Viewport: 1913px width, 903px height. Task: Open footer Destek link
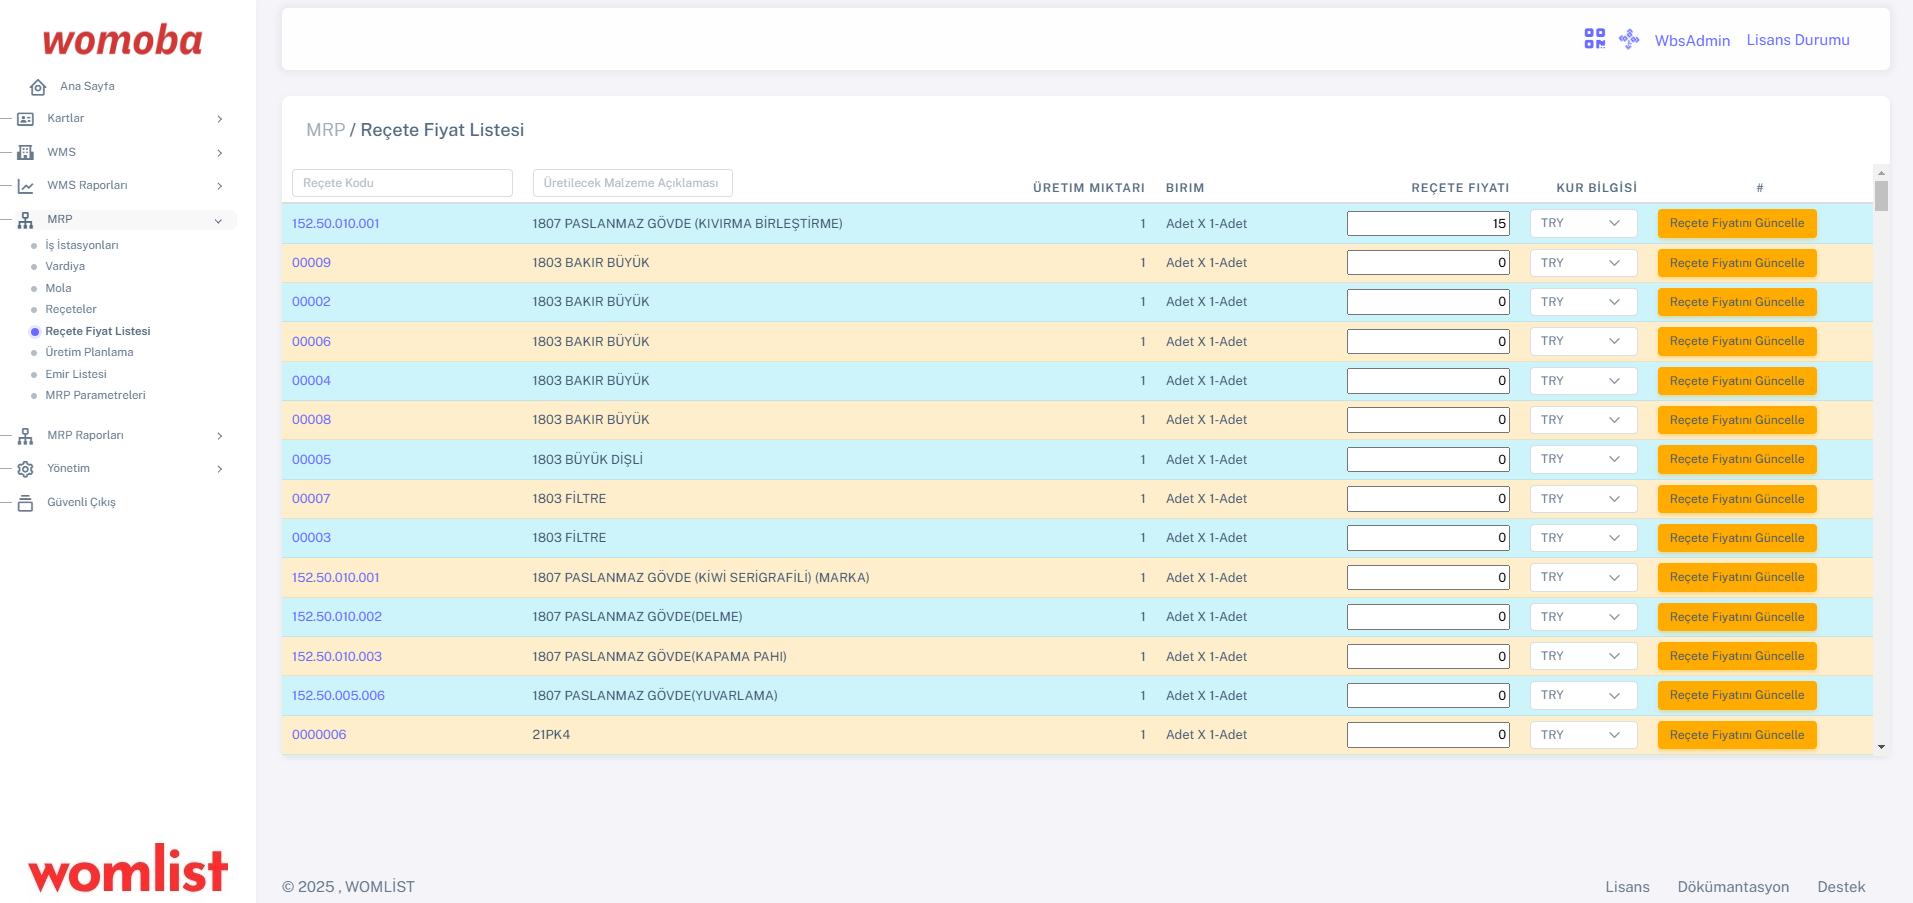pos(1841,887)
